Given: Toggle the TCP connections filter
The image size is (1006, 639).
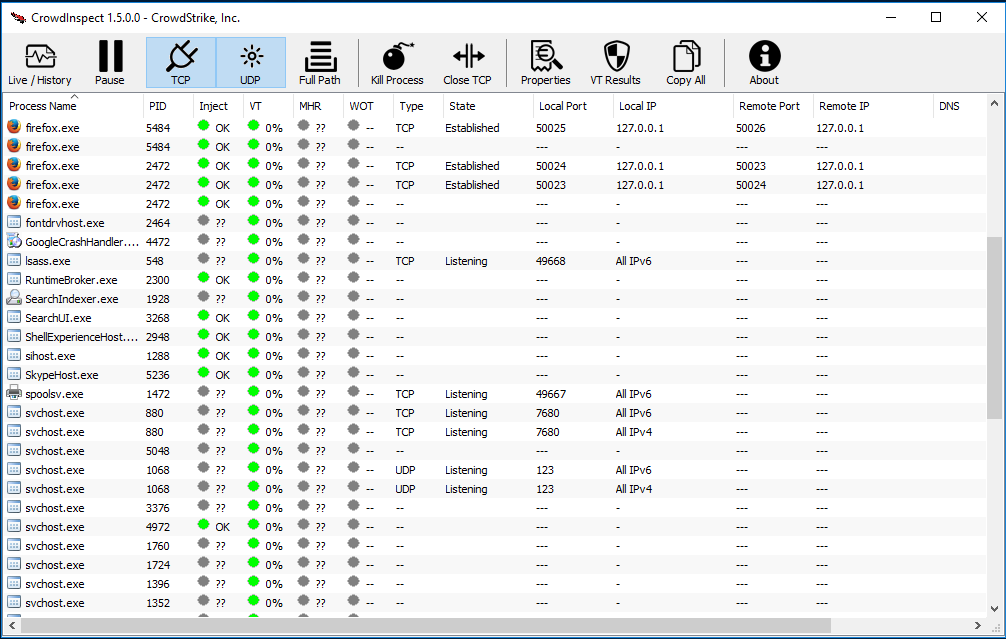Looking at the screenshot, I should [181, 63].
